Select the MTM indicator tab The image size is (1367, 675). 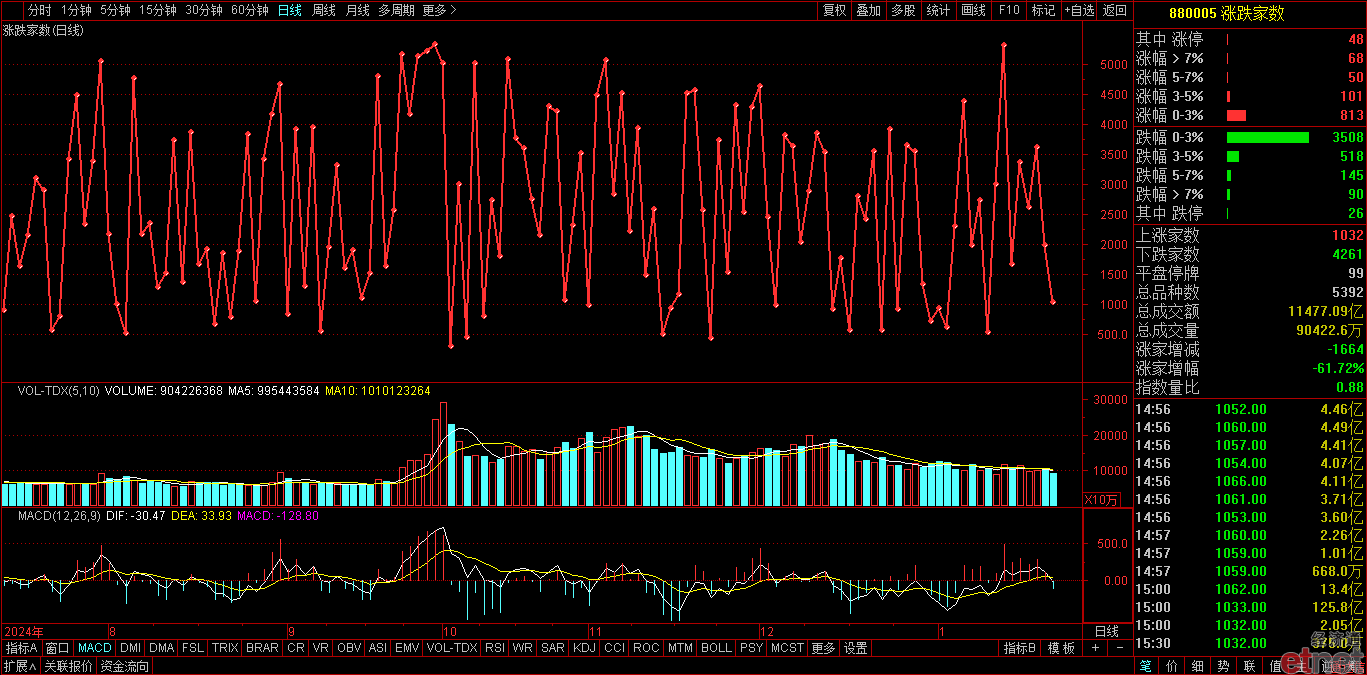tap(680, 648)
